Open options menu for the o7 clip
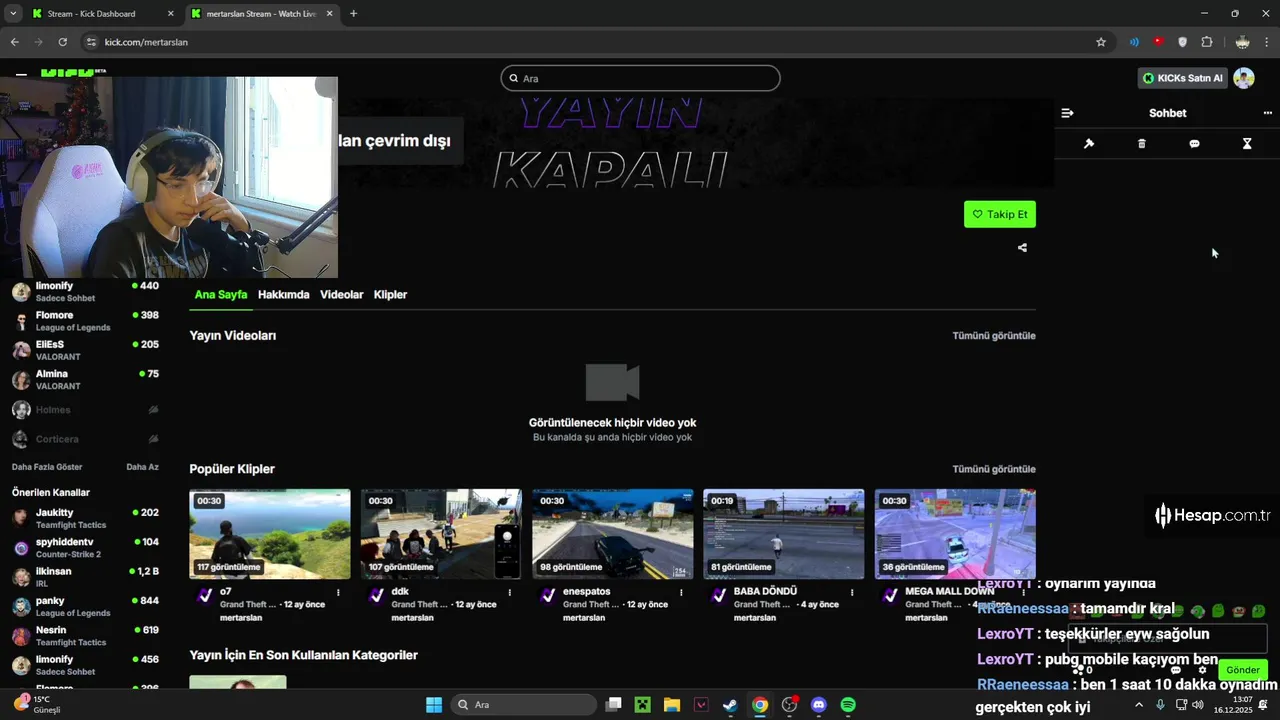This screenshot has height=720, width=1280. click(x=338, y=592)
